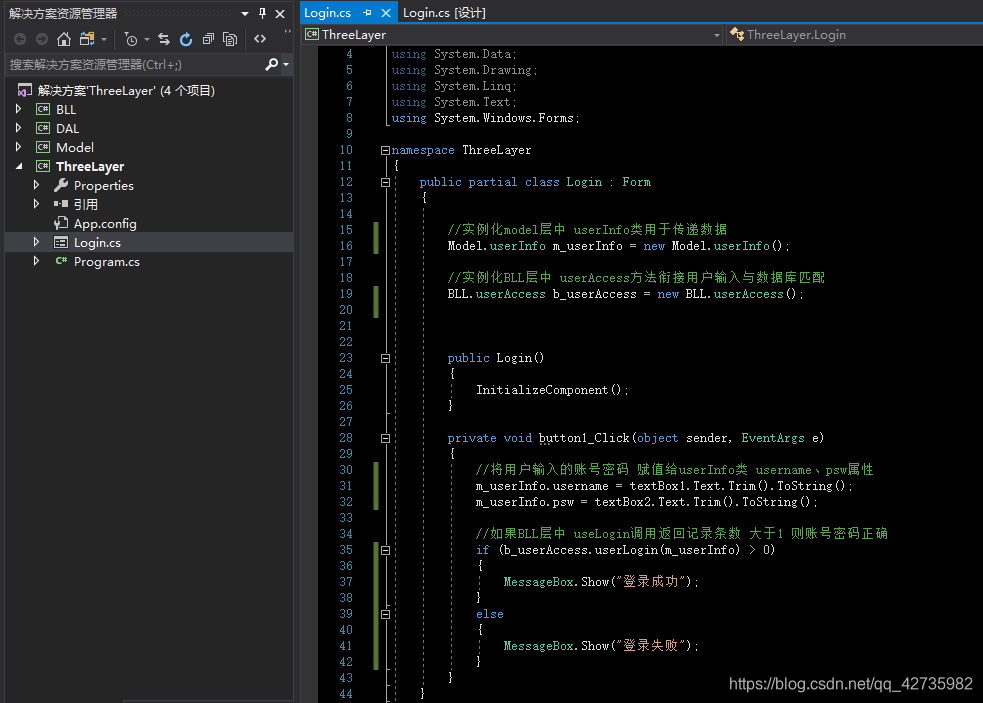Open Solution Explorer window position dropdown
The height and width of the screenshot is (703, 983).
coord(245,14)
